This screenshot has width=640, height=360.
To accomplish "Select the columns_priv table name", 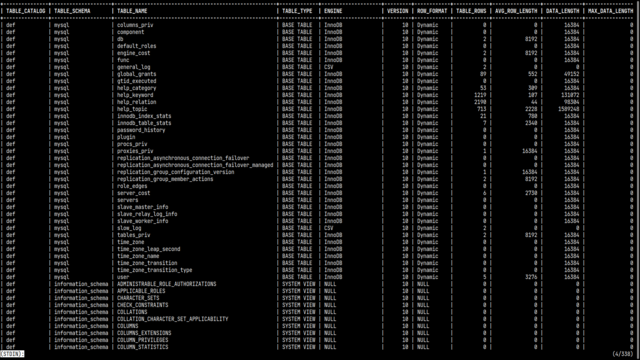I will pyautogui.click(x=135, y=25).
